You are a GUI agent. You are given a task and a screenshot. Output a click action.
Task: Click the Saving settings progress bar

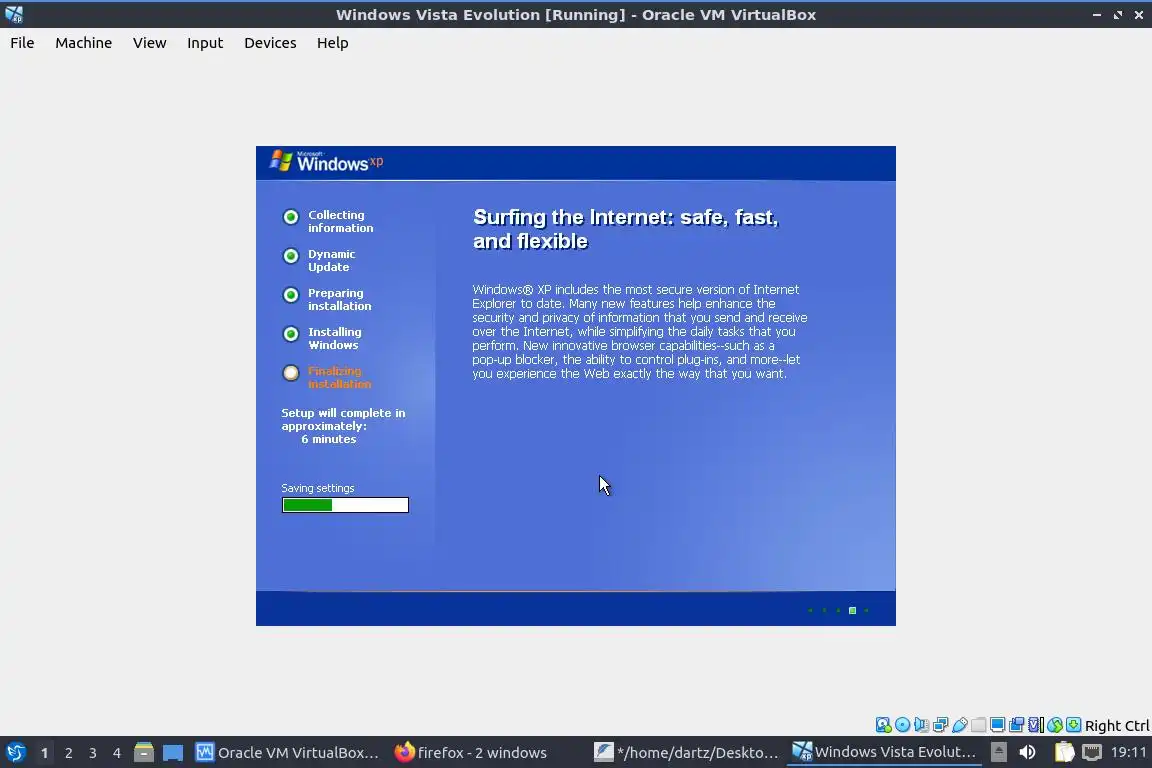tap(345, 505)
